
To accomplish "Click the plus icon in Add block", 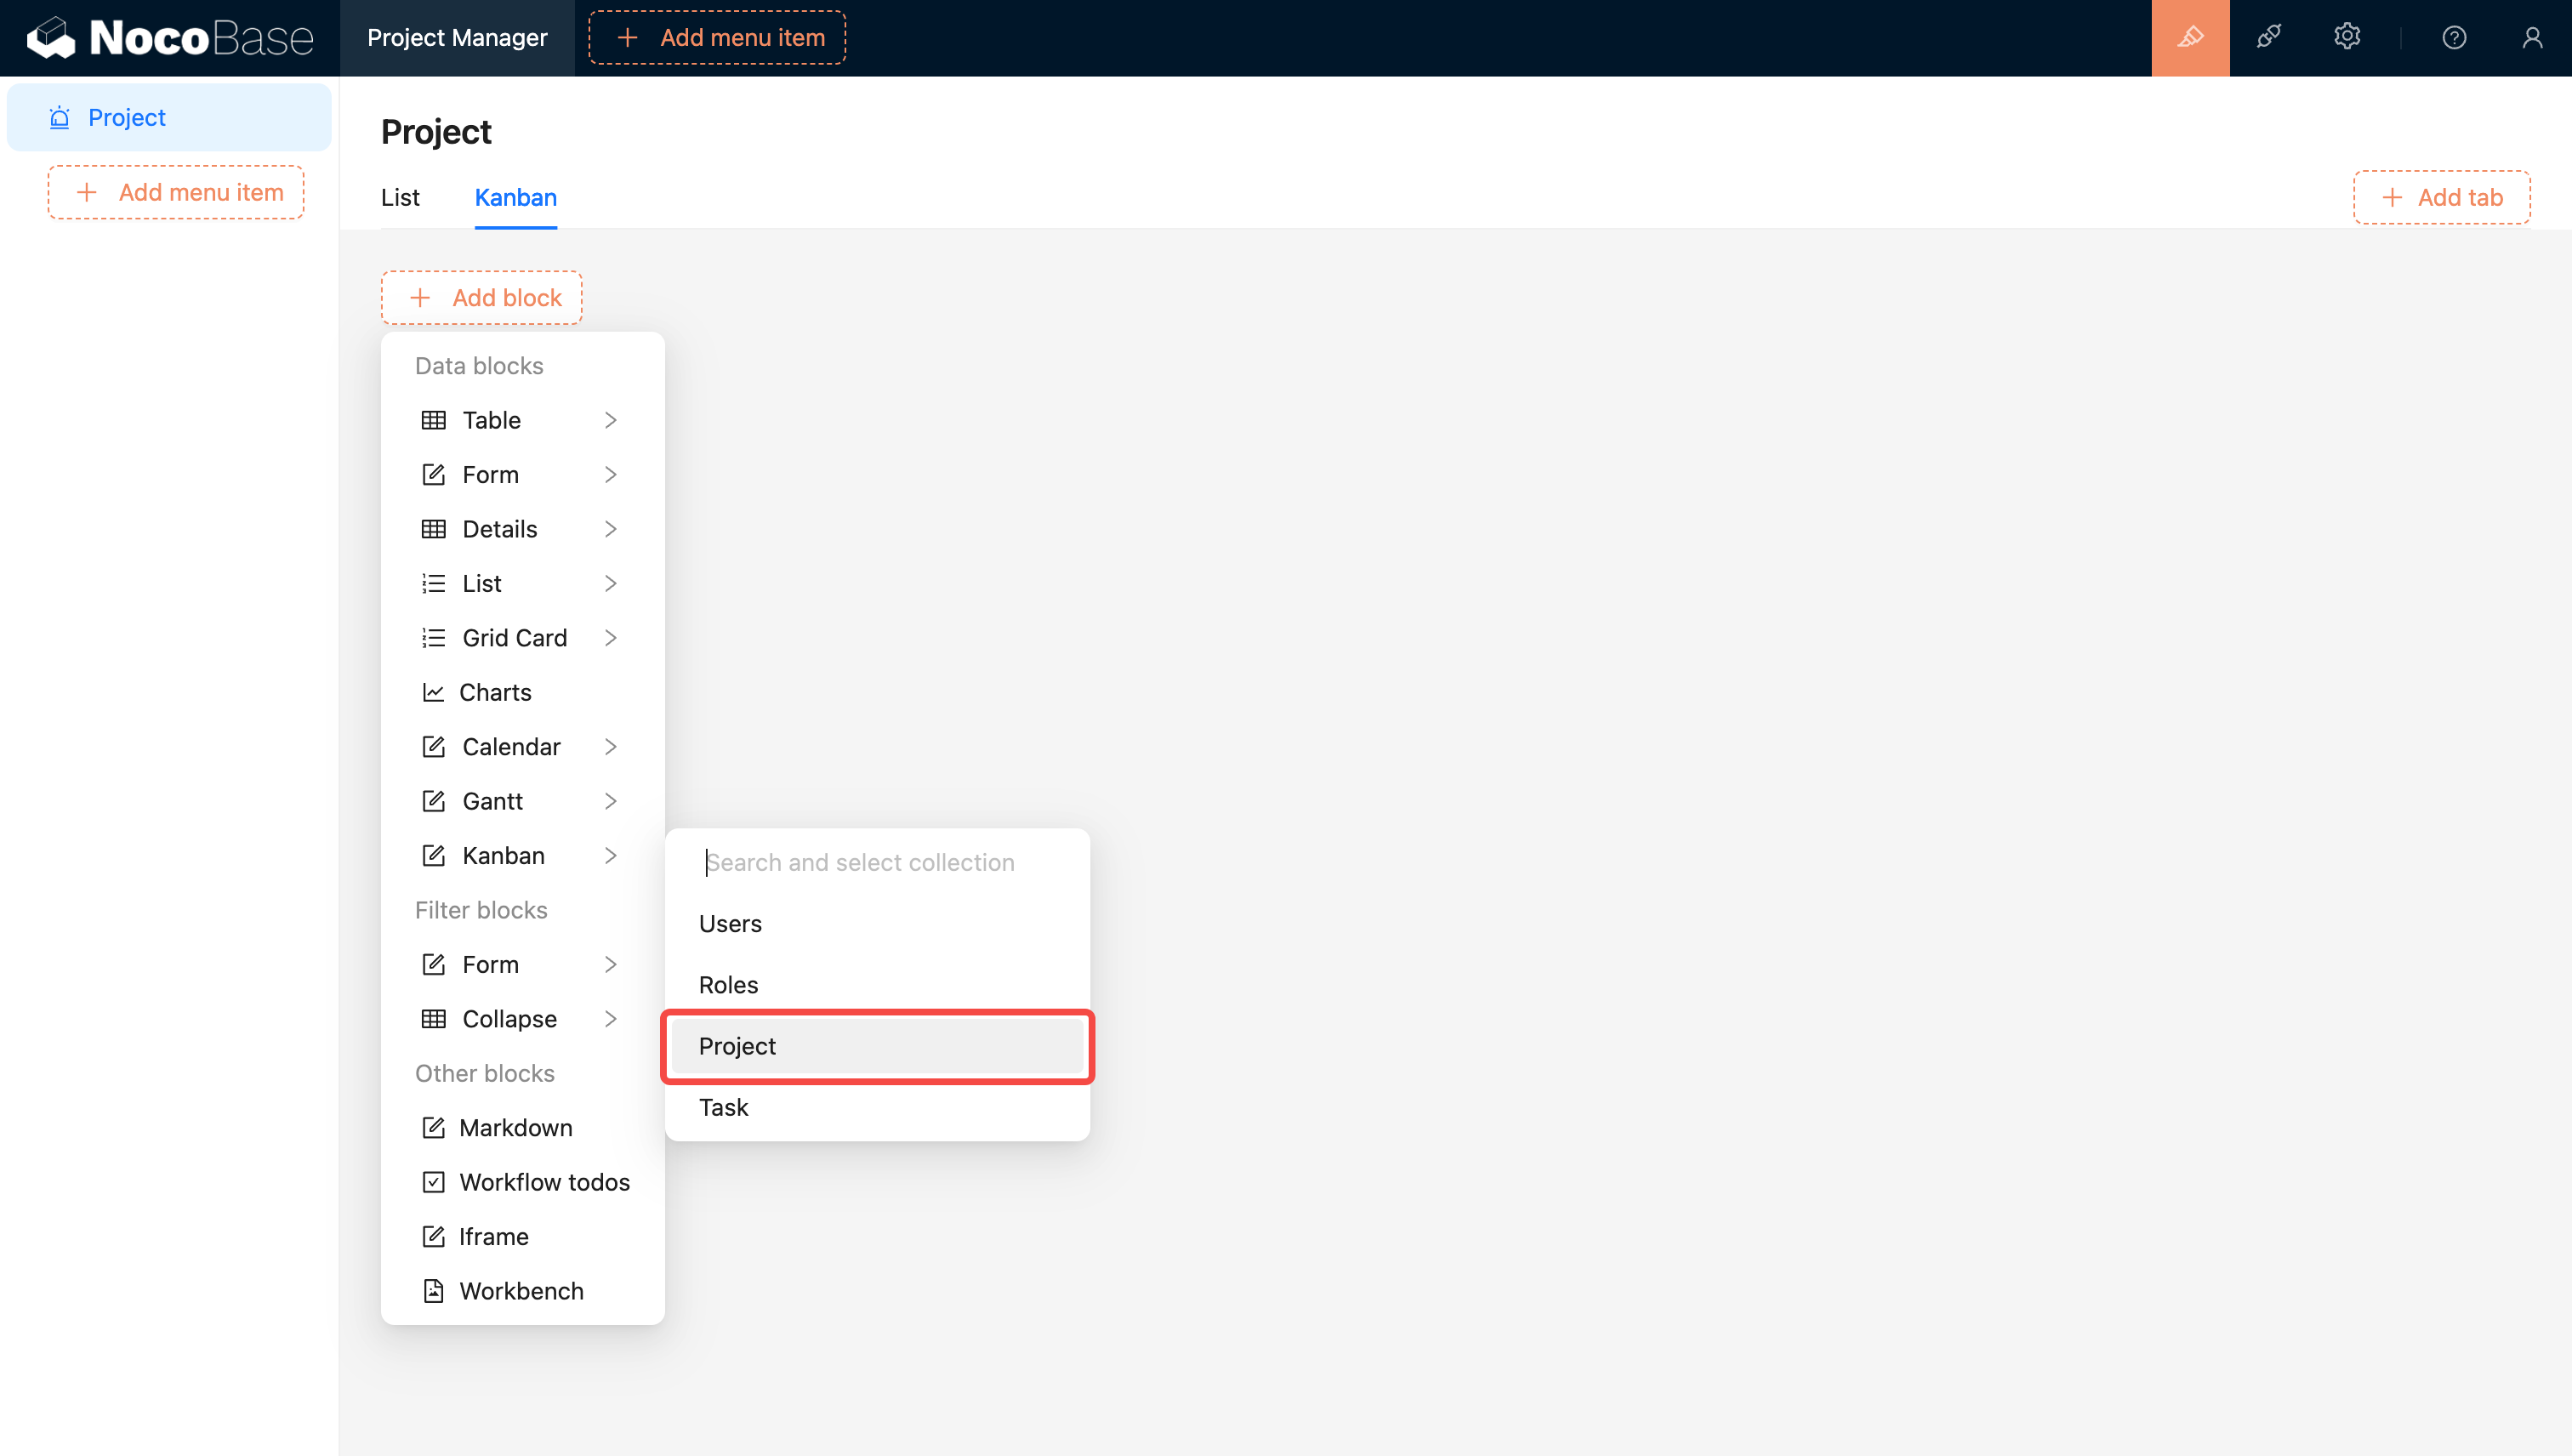I will 420,298.
